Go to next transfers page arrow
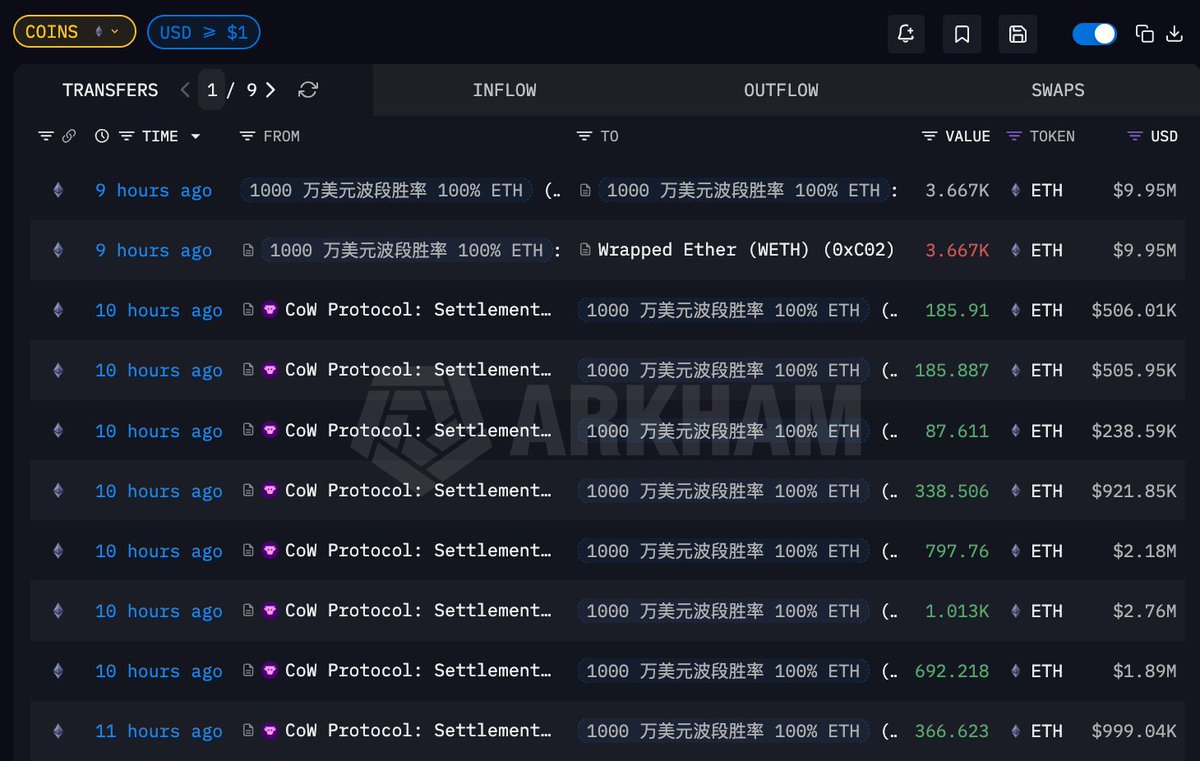 (x=271, y=90)
